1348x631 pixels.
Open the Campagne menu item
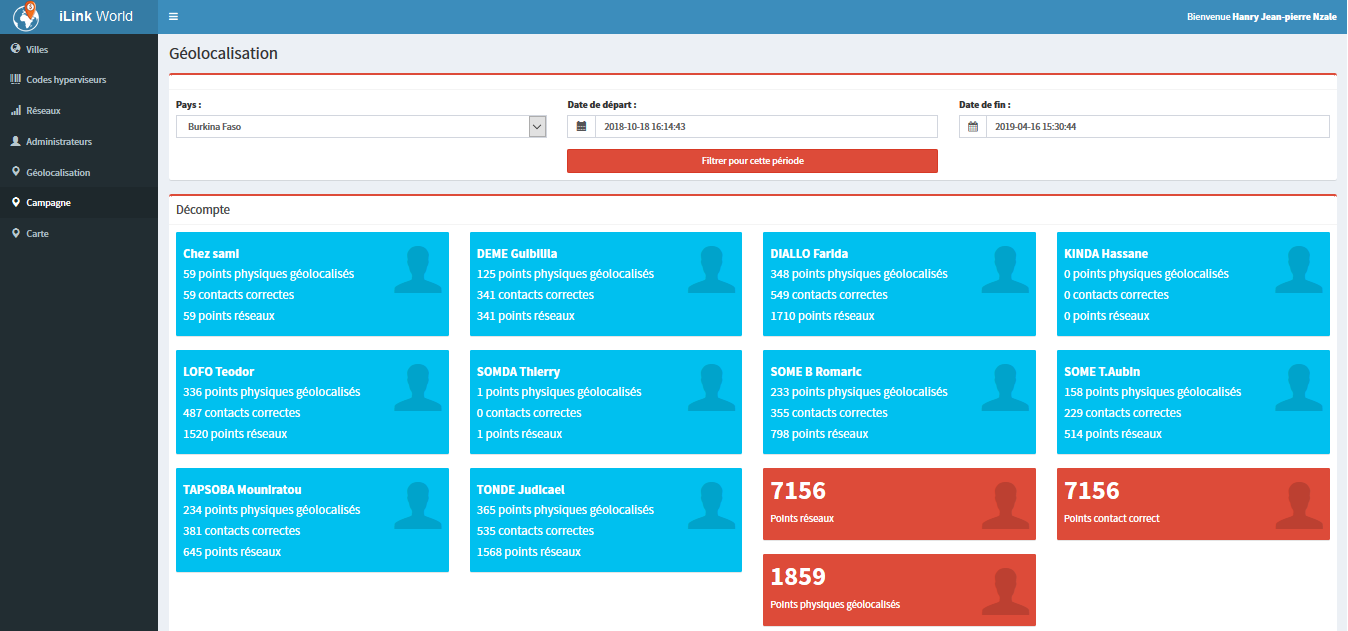[48, 203]
